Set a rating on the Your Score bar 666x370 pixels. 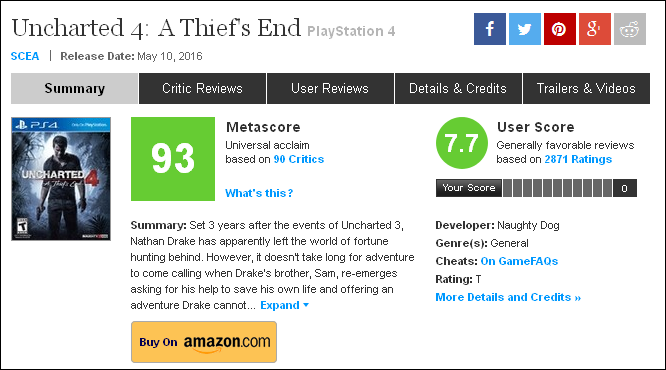(x=558, y=188)
